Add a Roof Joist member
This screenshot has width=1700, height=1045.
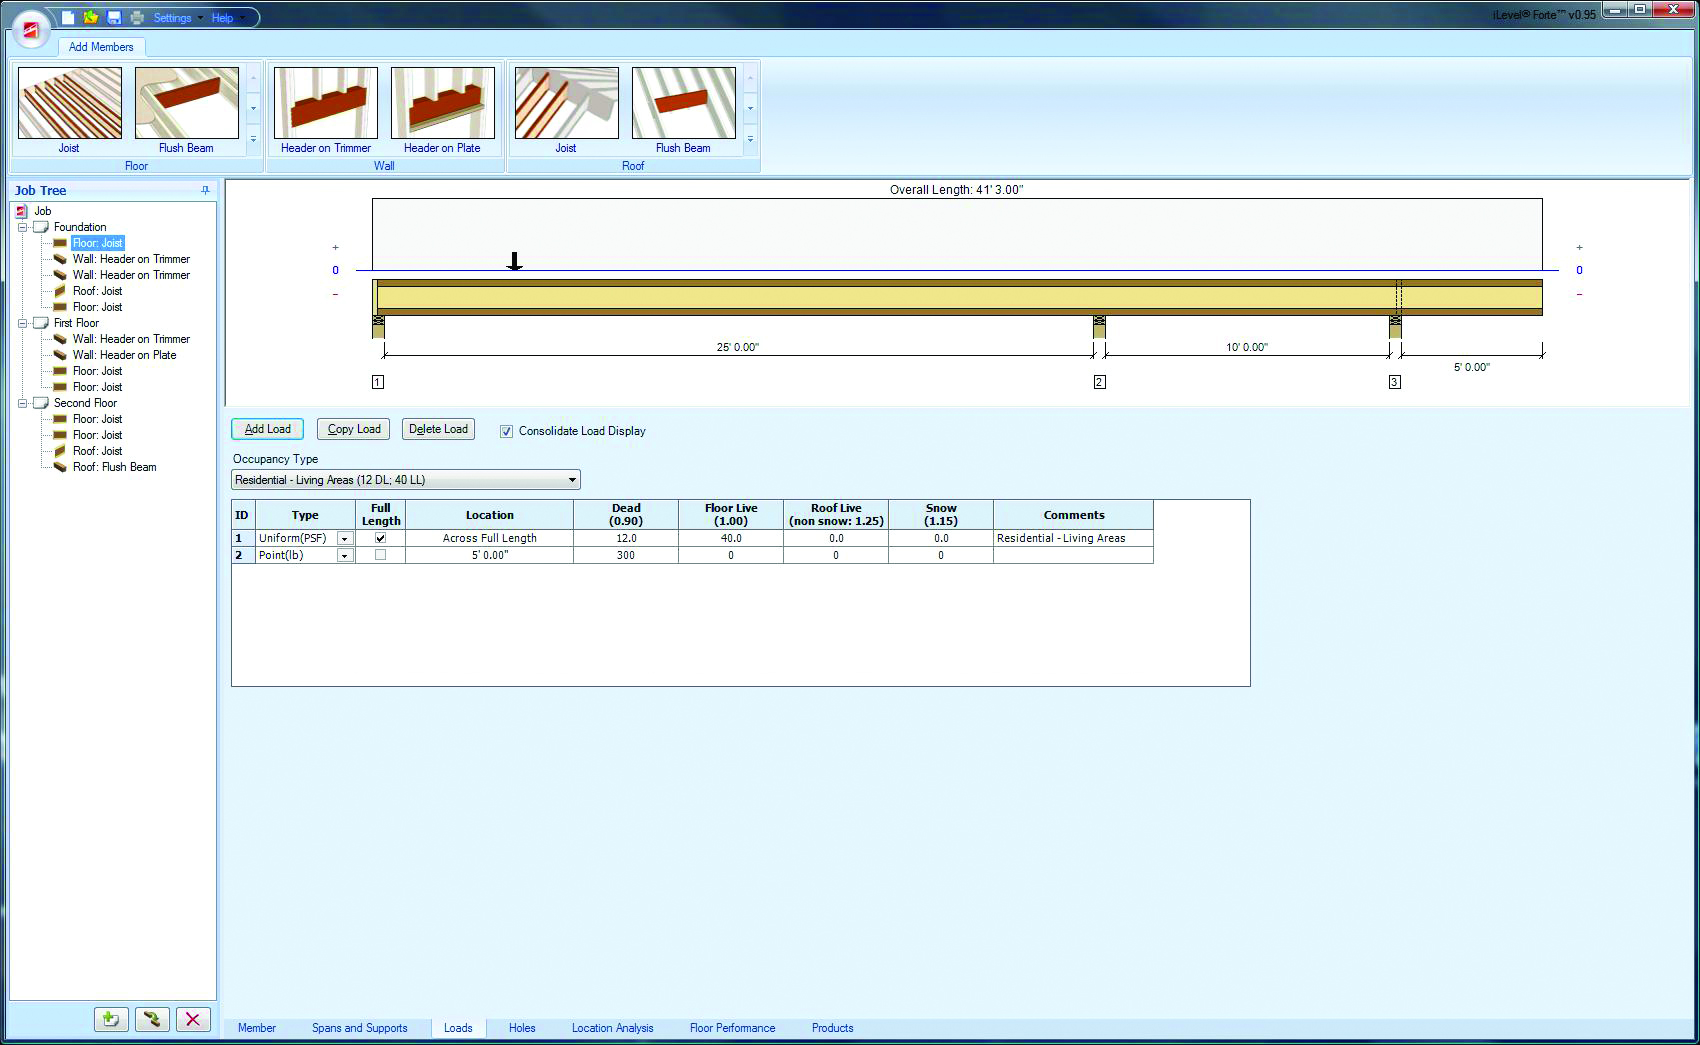point(566,111)
